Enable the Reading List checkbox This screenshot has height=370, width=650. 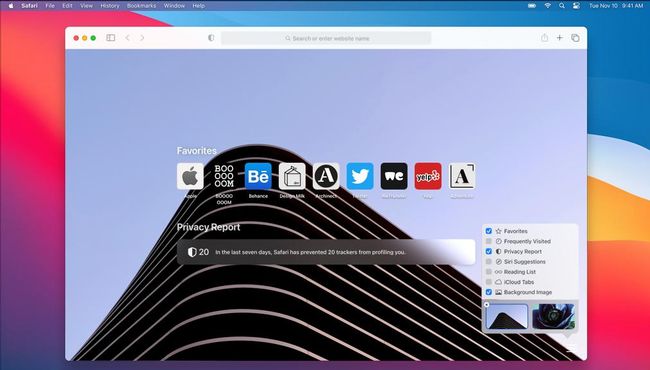[x=489, y=272]
